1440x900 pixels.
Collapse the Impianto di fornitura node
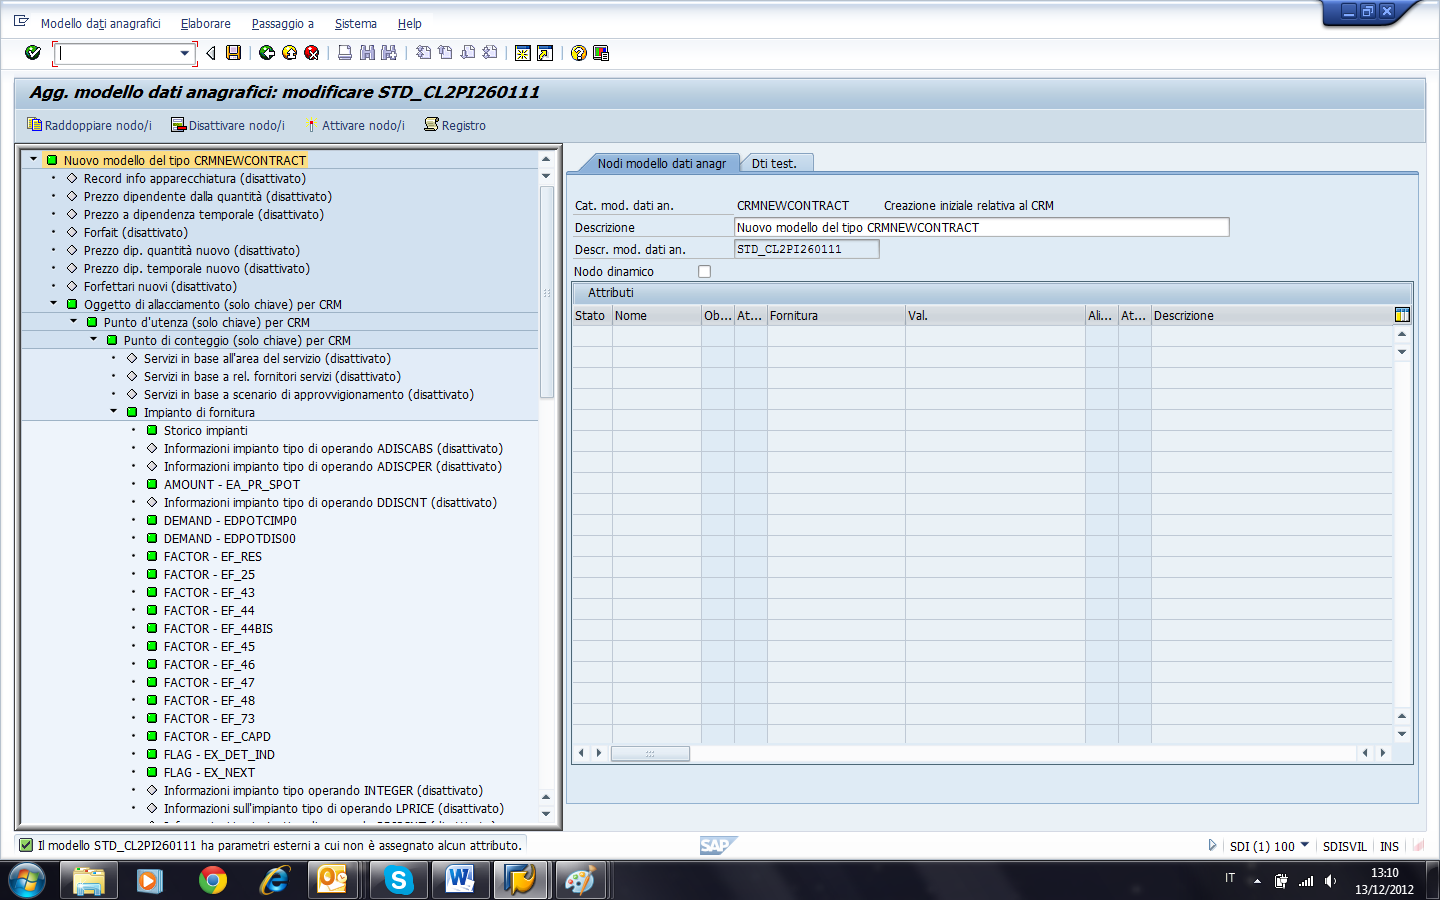coord(114,412)
